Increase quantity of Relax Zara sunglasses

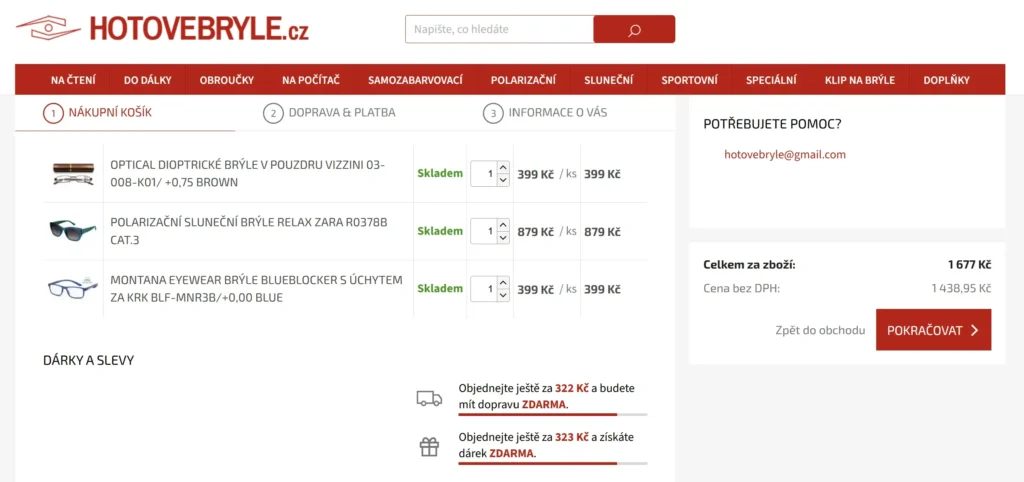coord(503,225)
